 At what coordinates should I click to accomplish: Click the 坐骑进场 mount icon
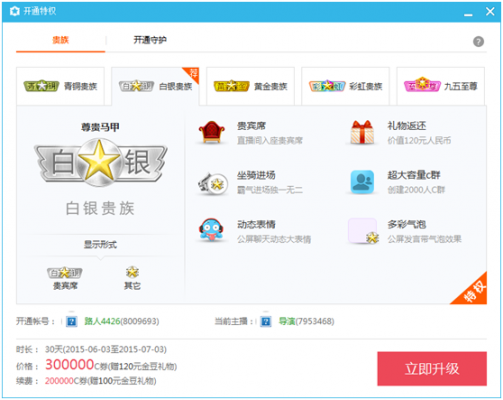coord(213,183)
